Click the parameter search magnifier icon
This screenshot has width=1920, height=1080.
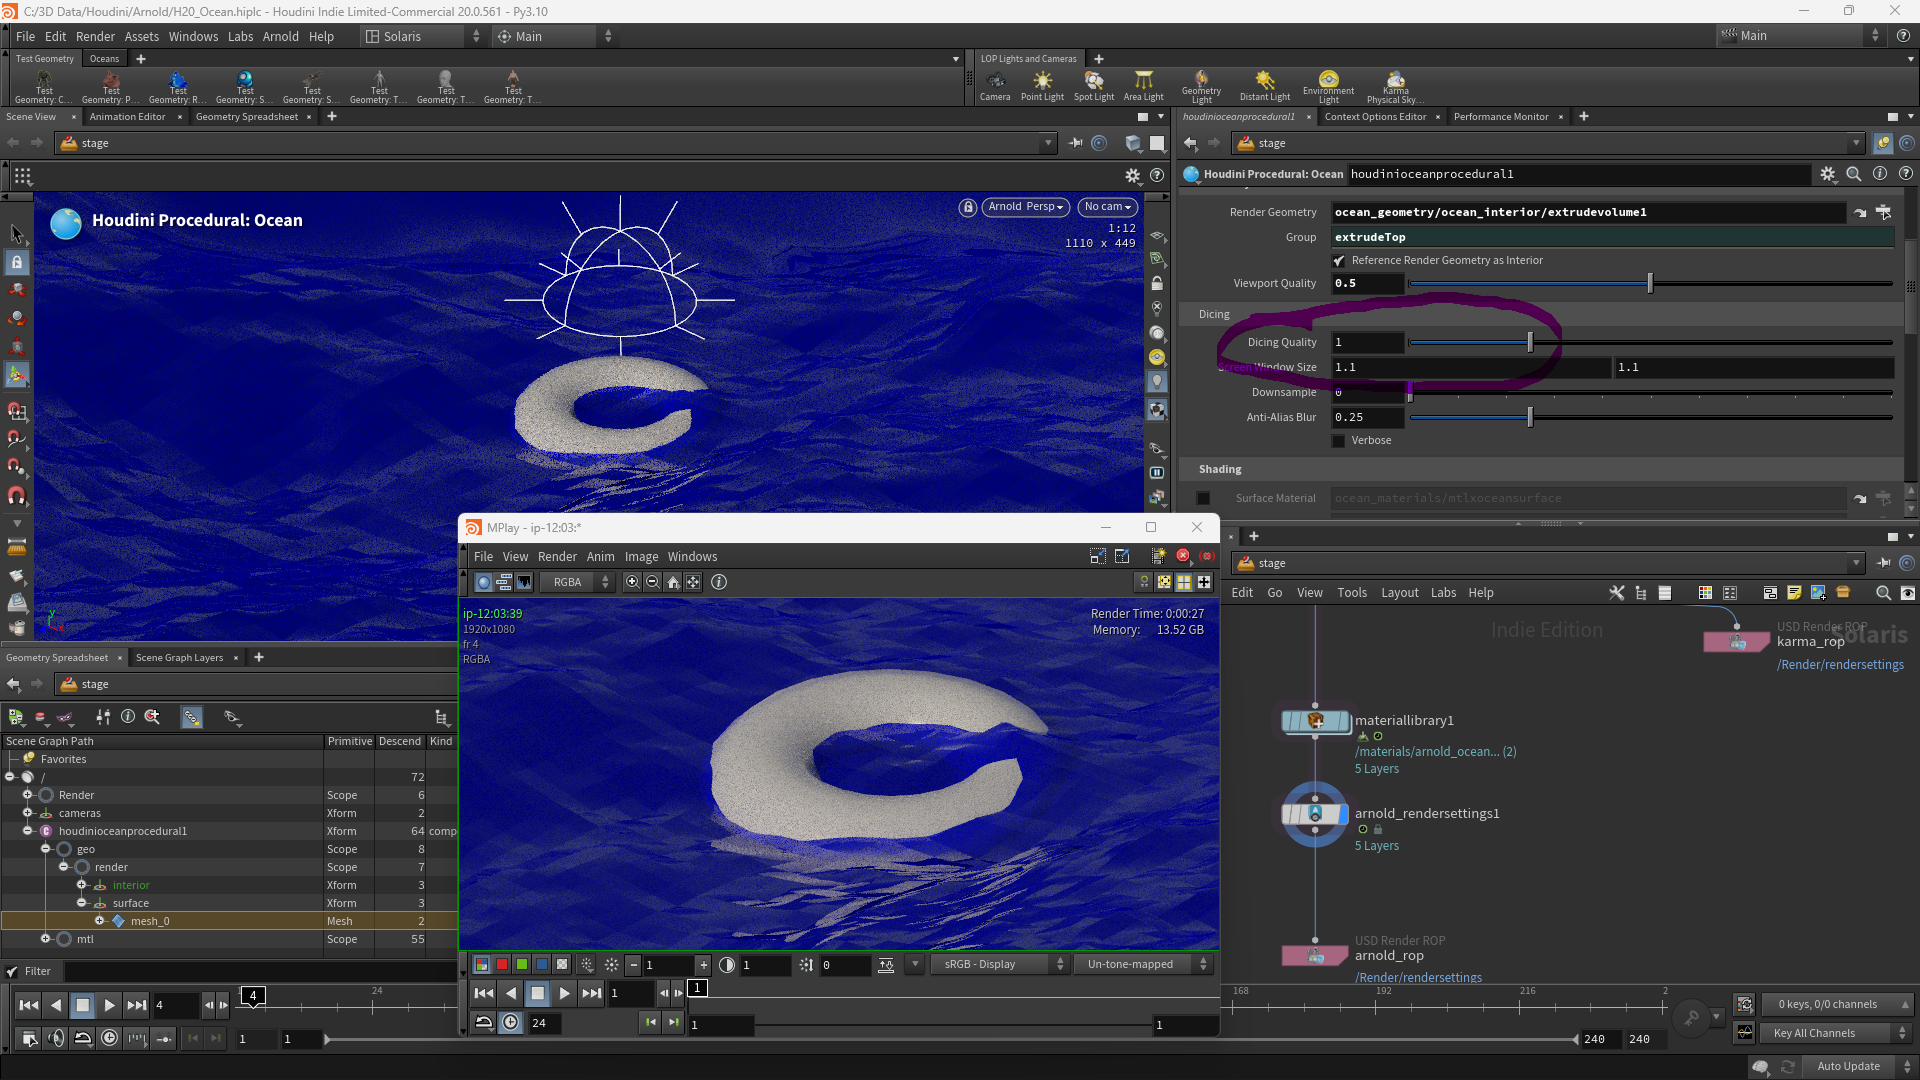[1854, 174]
